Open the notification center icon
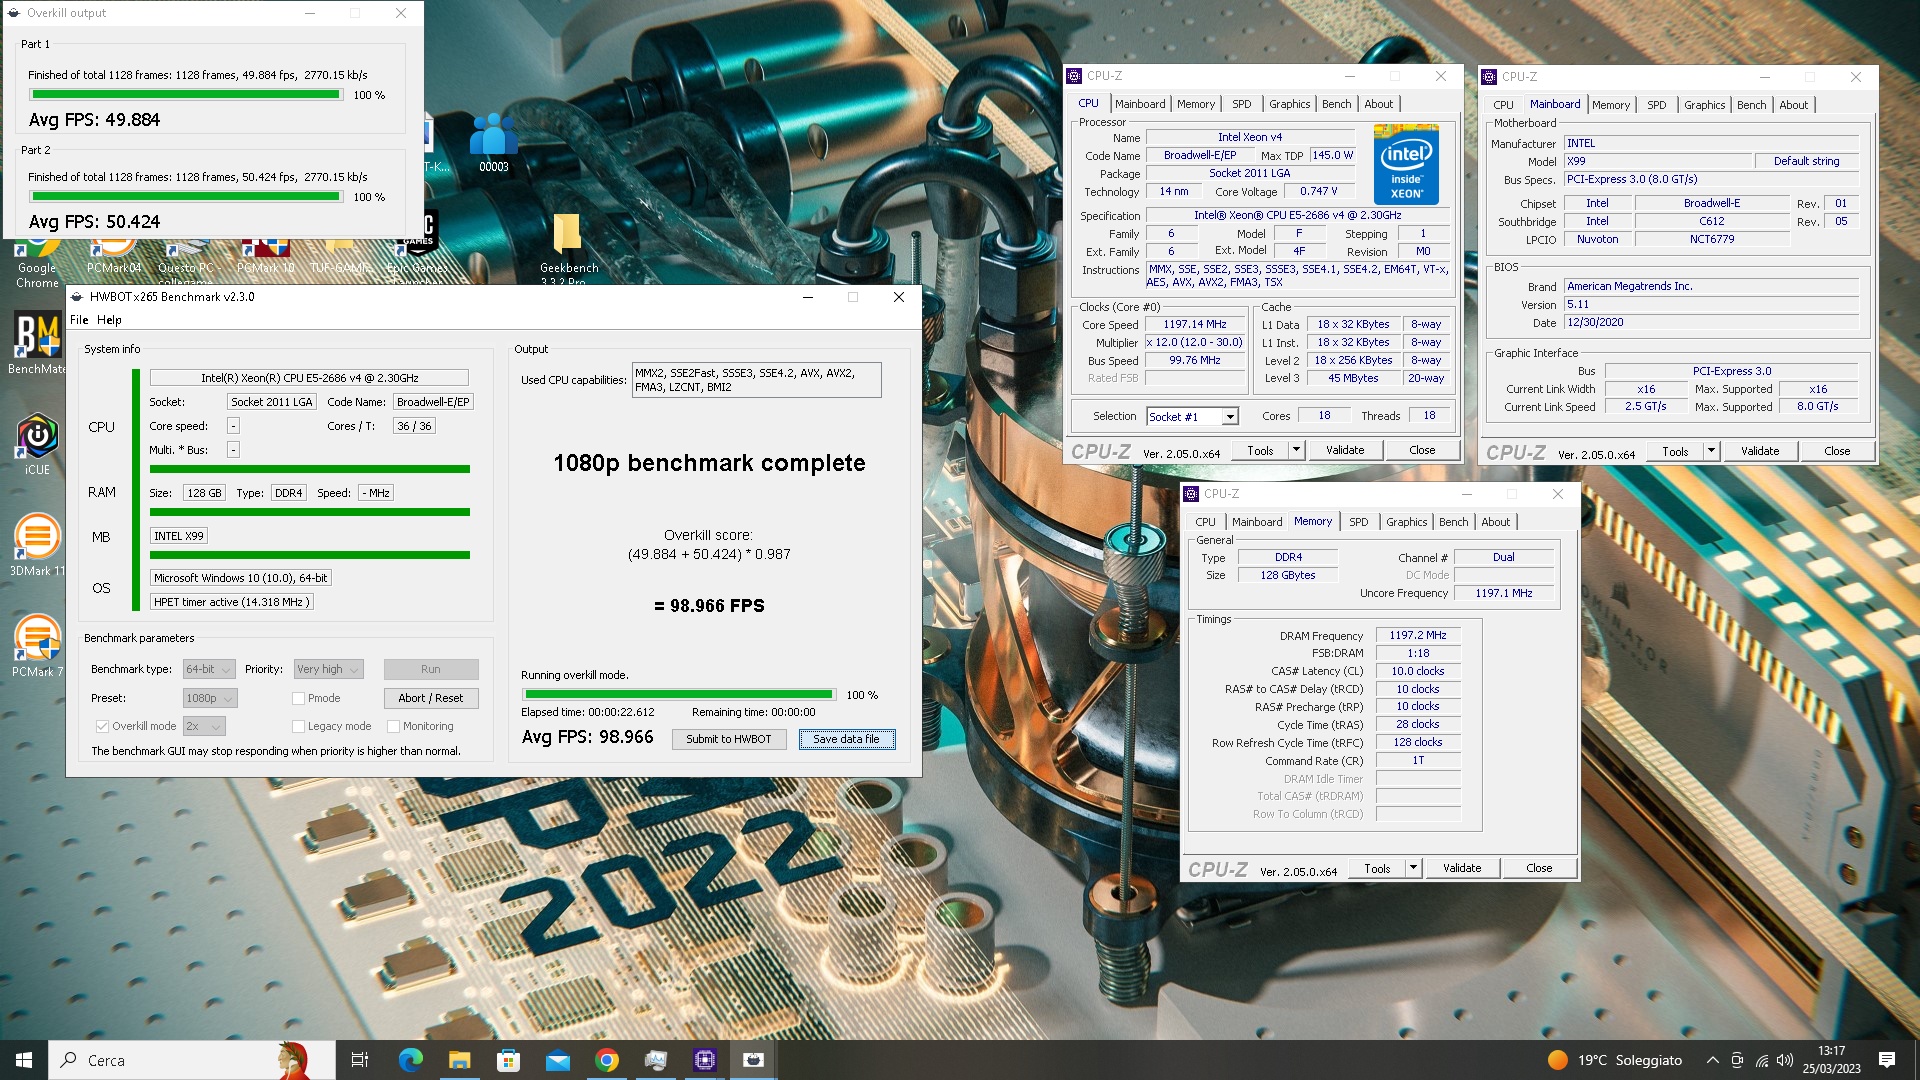Screen dimensions: 1920x1080 pos(1887,1060)
